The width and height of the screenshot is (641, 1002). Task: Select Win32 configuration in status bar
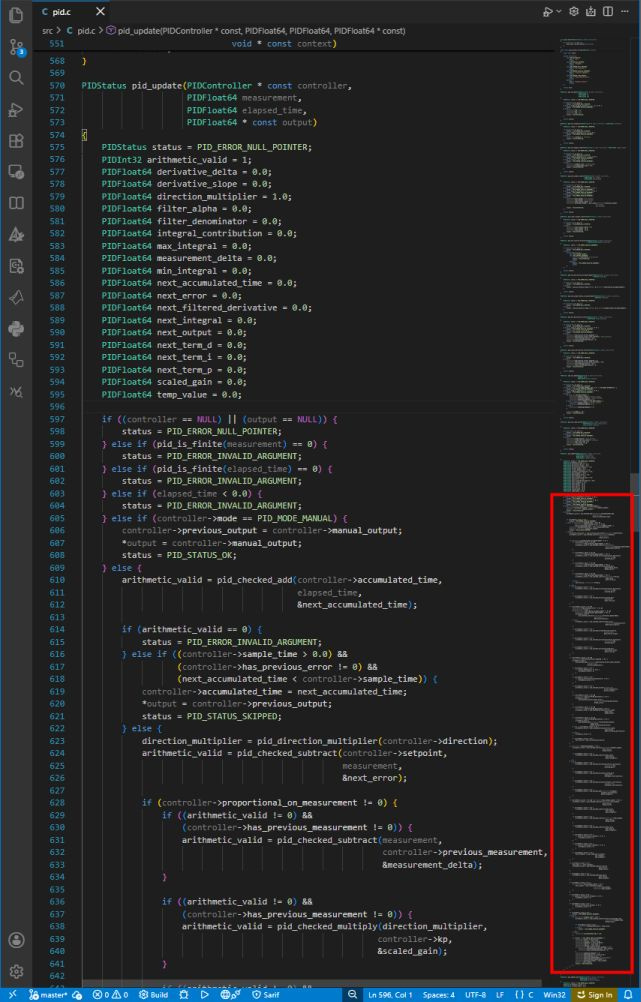(555, 994)
